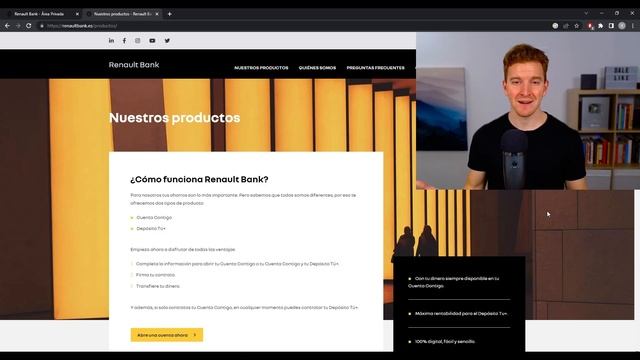The width and height of the screenshot is (640, 360).
Task: Go back to the previous page
Action: [x=7, y=26]
